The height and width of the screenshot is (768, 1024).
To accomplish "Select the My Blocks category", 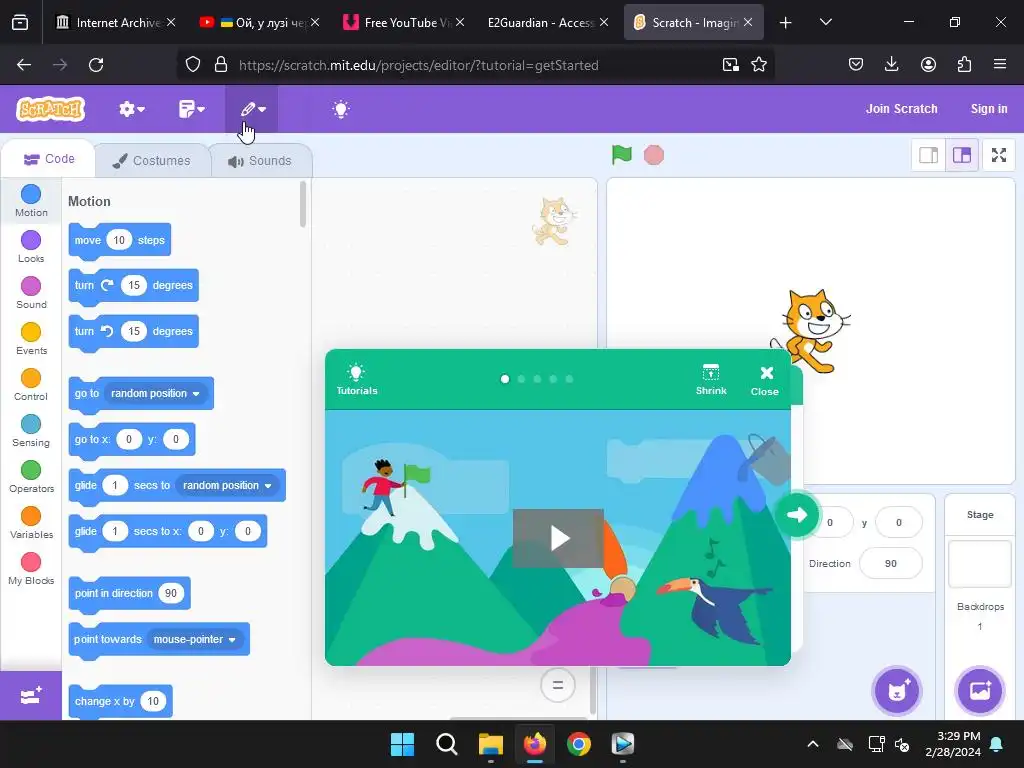I will click(31, 569).
